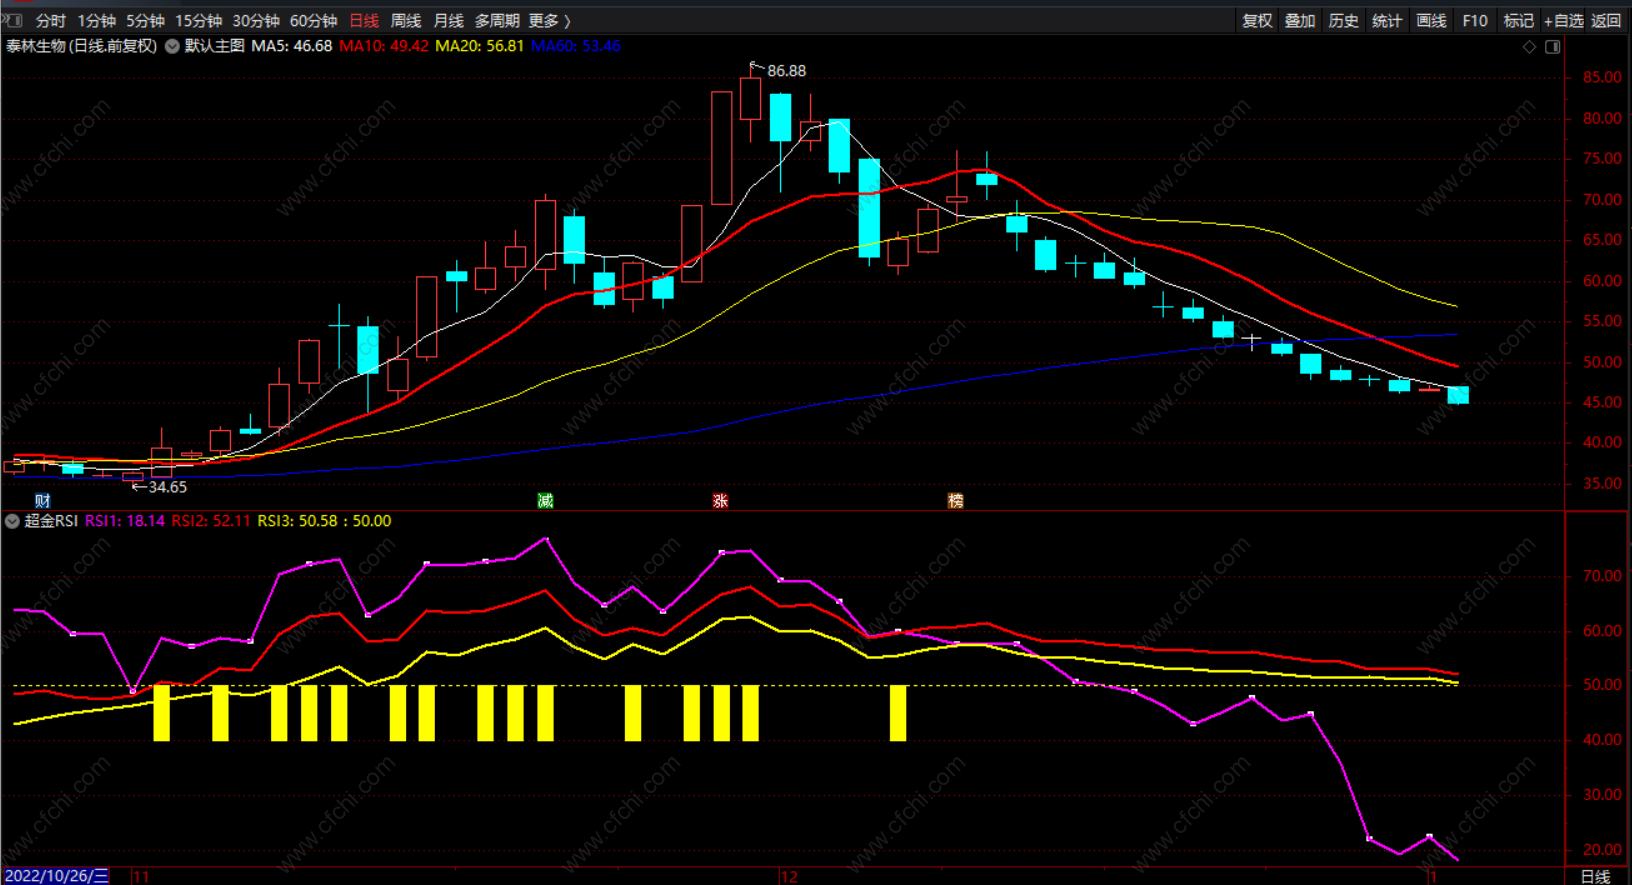Switch to 月线 monthly chart
1632x885 pixels.
449,21
